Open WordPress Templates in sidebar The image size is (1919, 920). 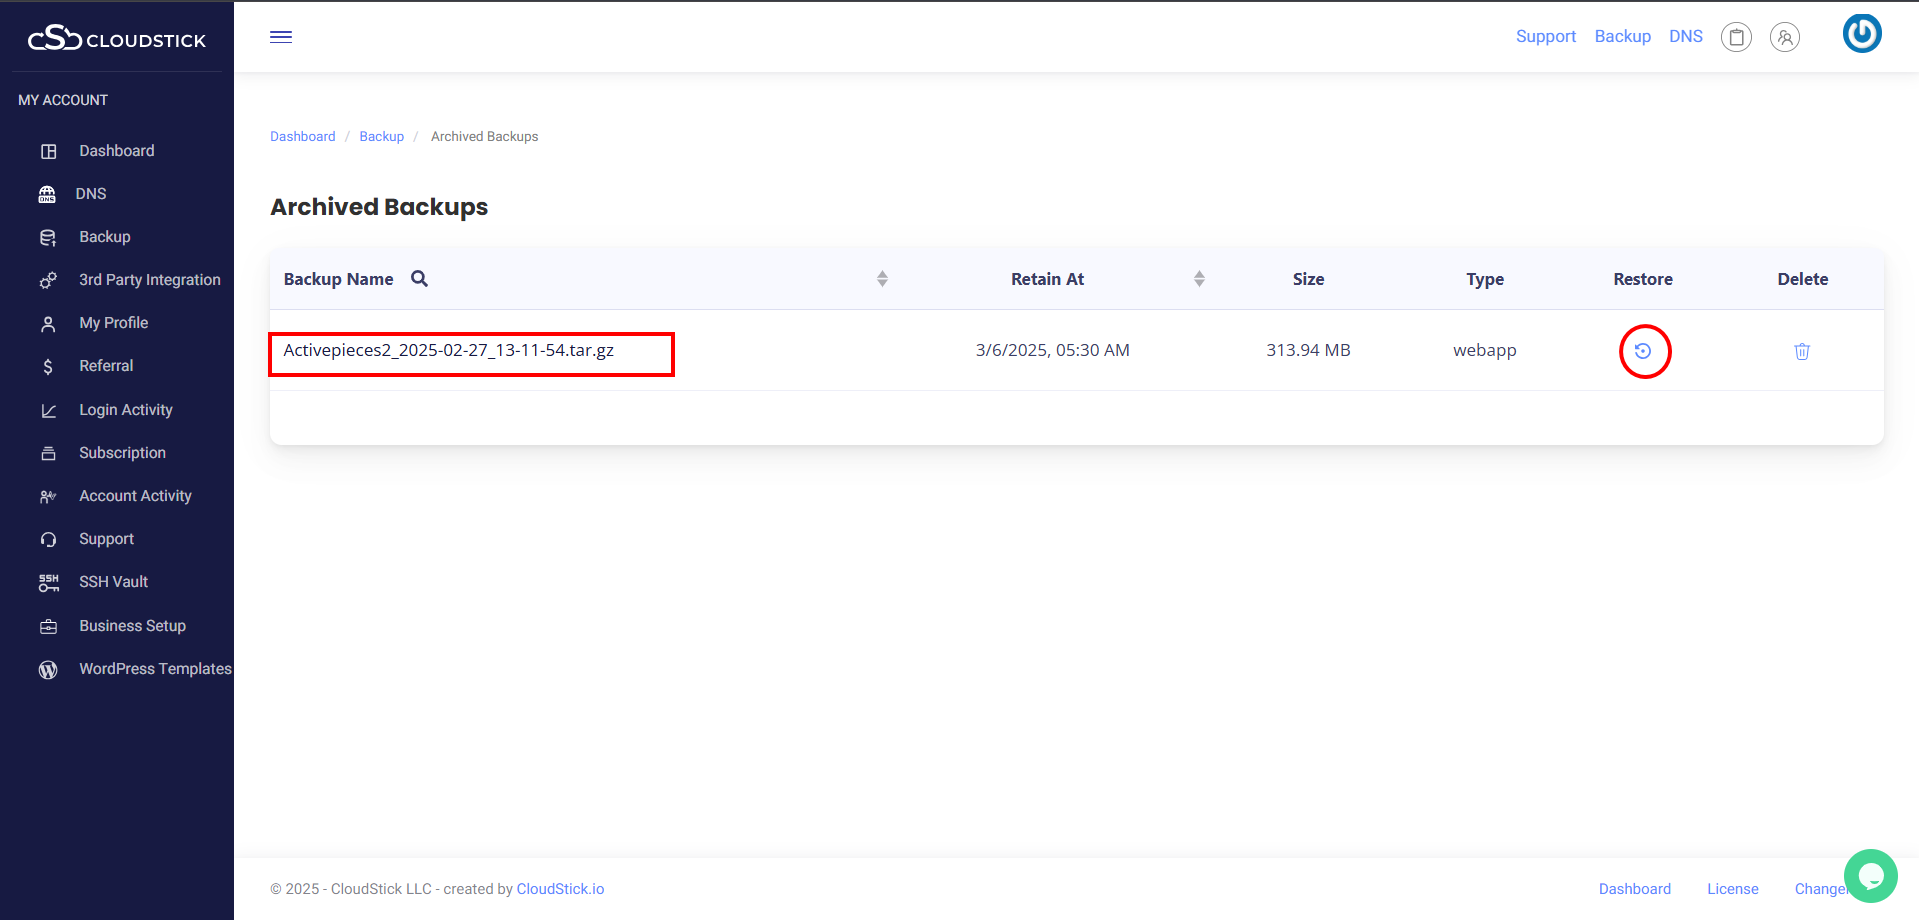click(155, 669)
